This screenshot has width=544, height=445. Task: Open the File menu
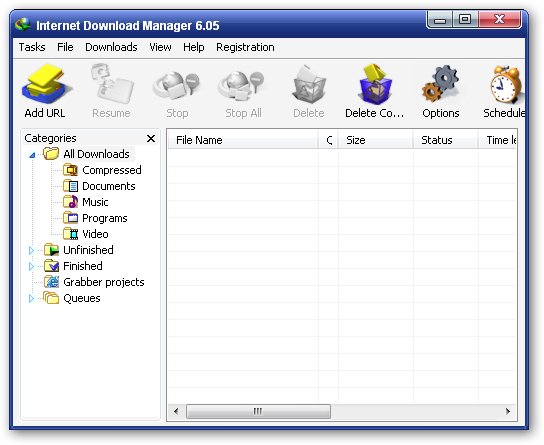(65, 47)
